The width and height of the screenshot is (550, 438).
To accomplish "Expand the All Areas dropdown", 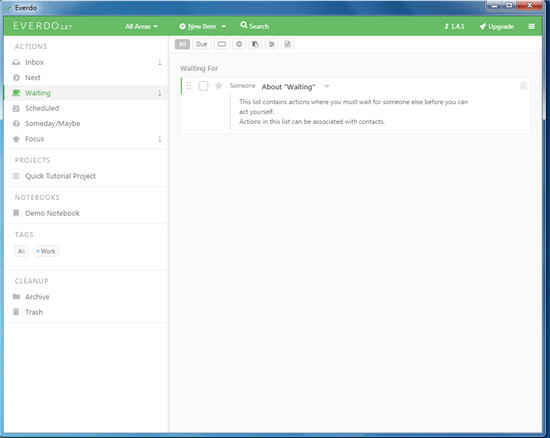I will coord(141,27).
